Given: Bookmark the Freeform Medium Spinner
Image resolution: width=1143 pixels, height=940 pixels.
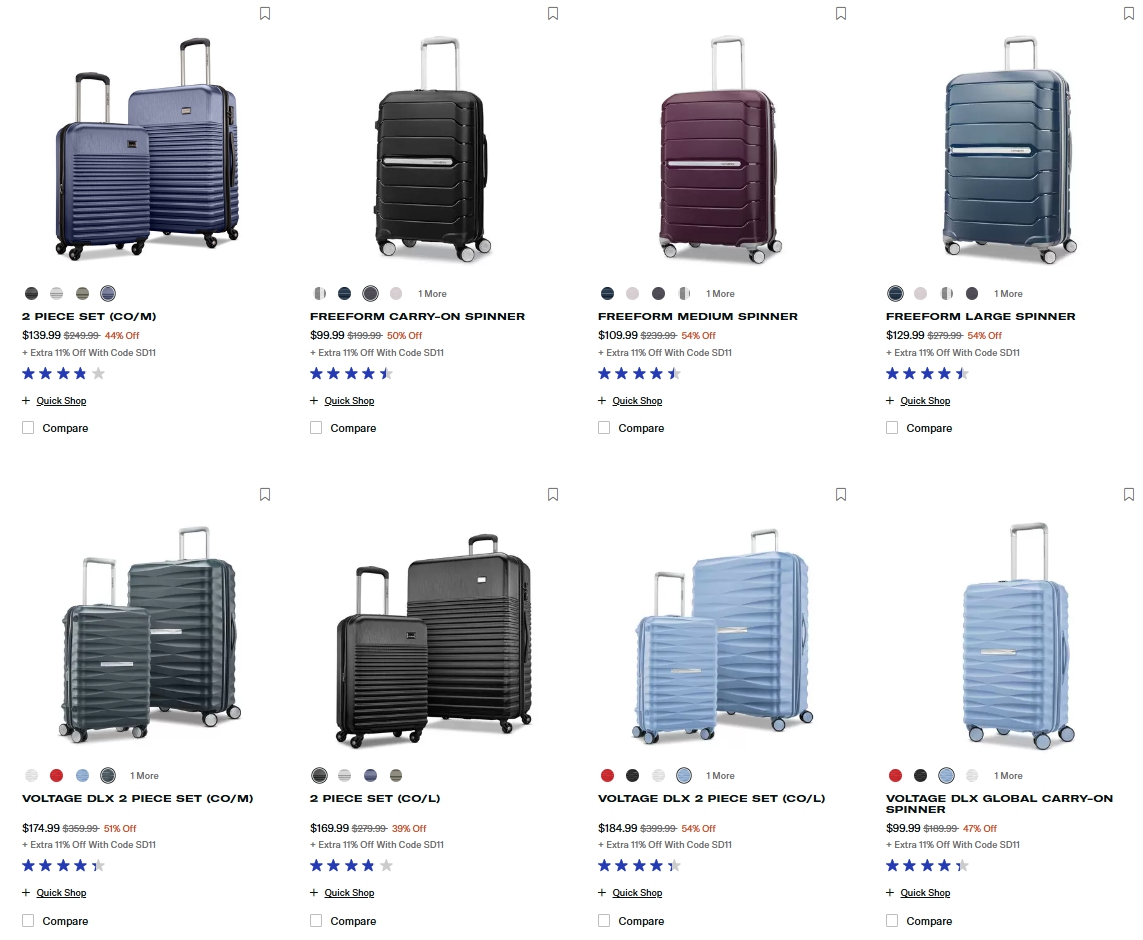Looking at the screenshot, I should pos(840,13).
